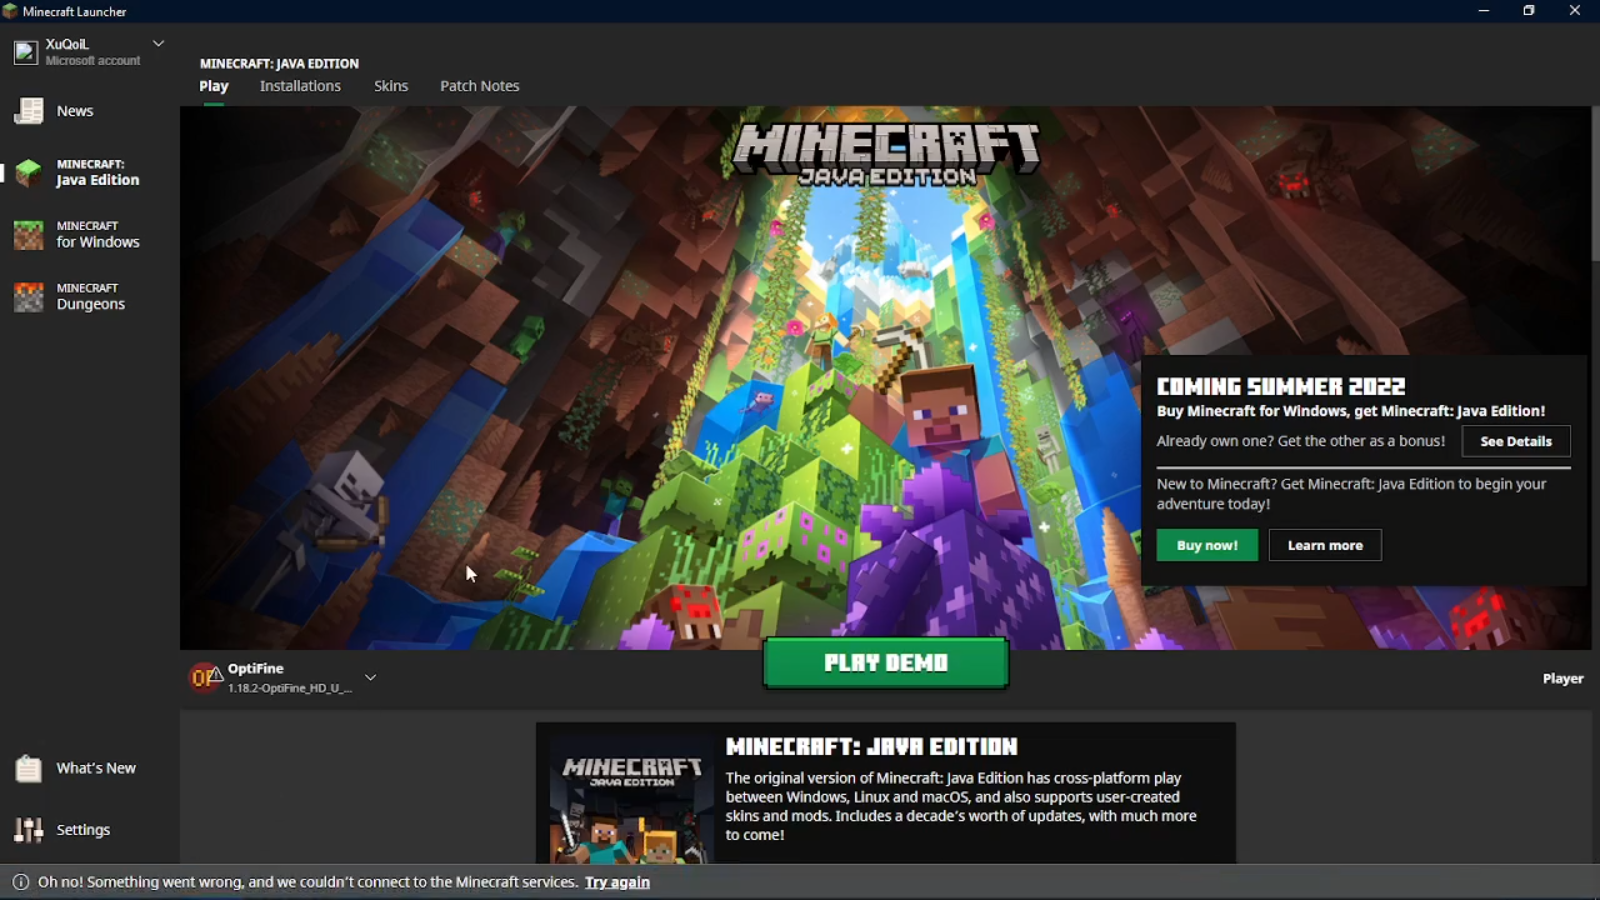Open the Settings sliders icon
Viewport: 1600px width, 900px height.
tap(29, 830)
